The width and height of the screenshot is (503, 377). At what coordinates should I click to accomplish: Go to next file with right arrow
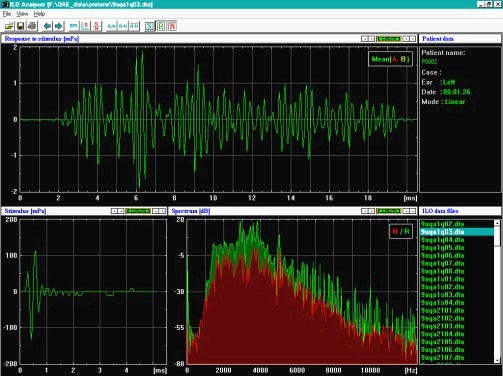tap(58, 26)
